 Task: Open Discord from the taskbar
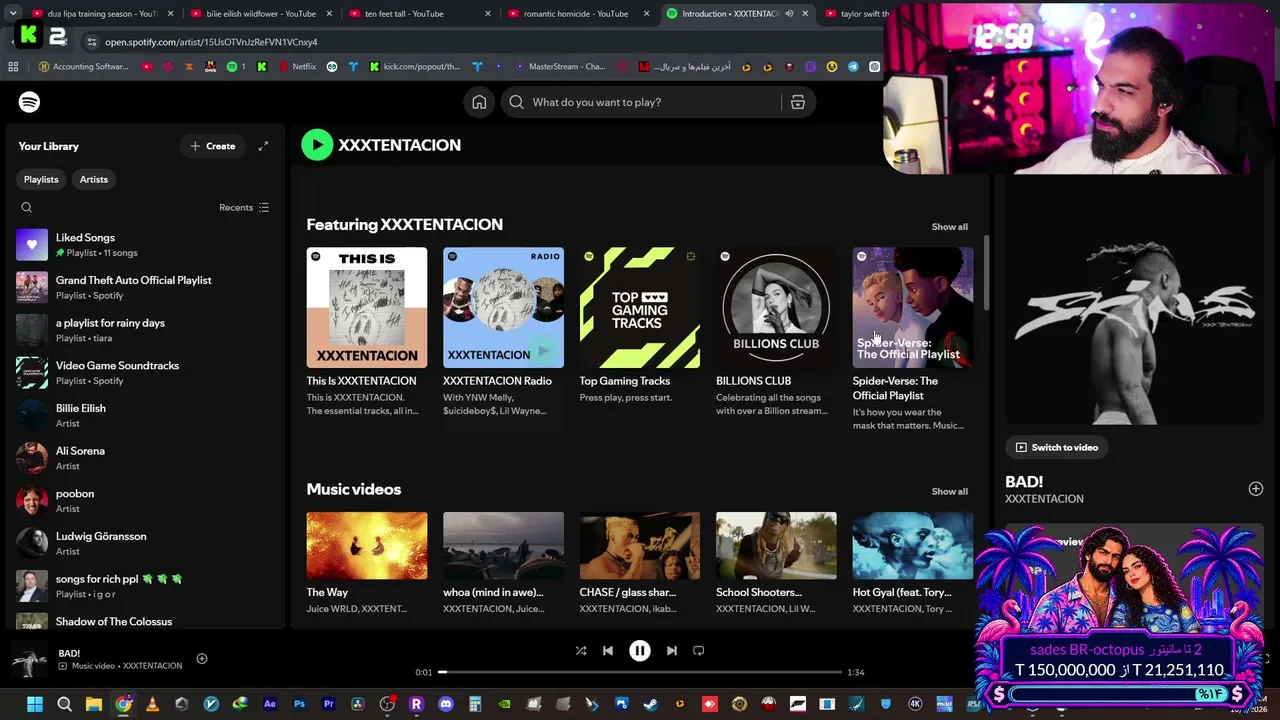[446, 704]
